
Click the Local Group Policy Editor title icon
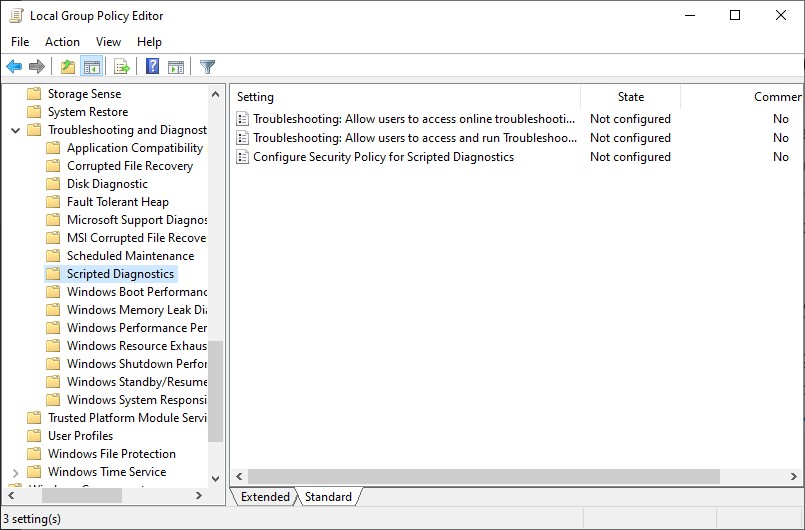pyautogui.click(x=16, y=15)
